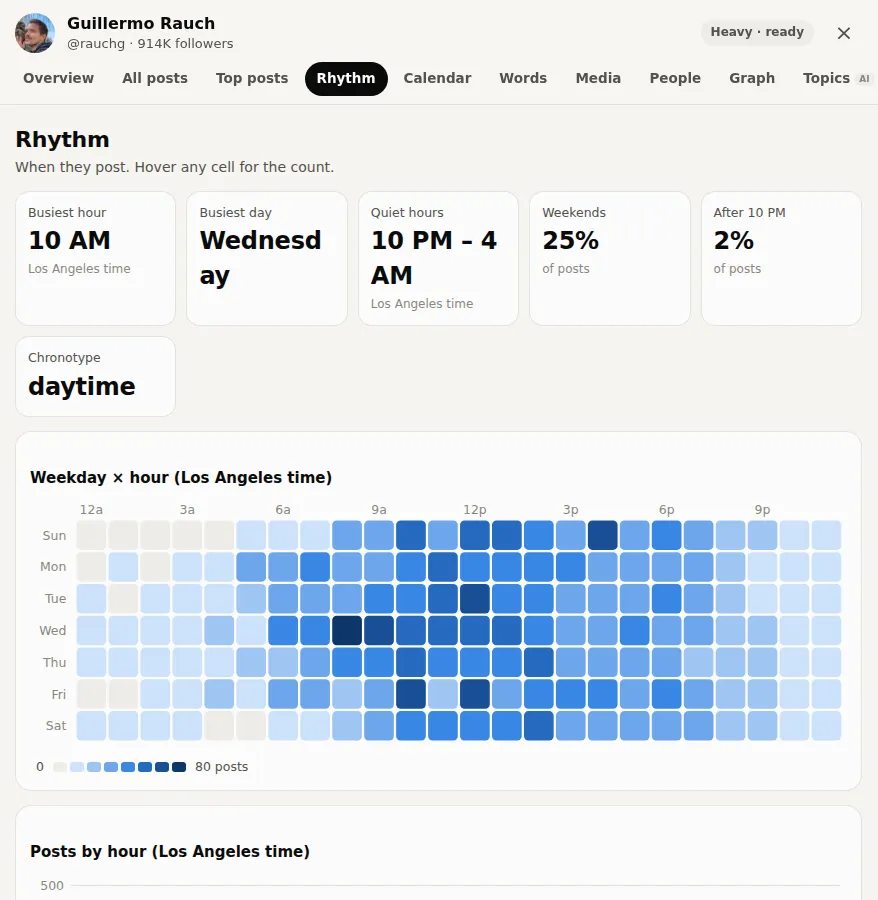878x900 pixels.
Task: Switch to the Media tab
Action: pyautogui.click(x=598, y=78)
